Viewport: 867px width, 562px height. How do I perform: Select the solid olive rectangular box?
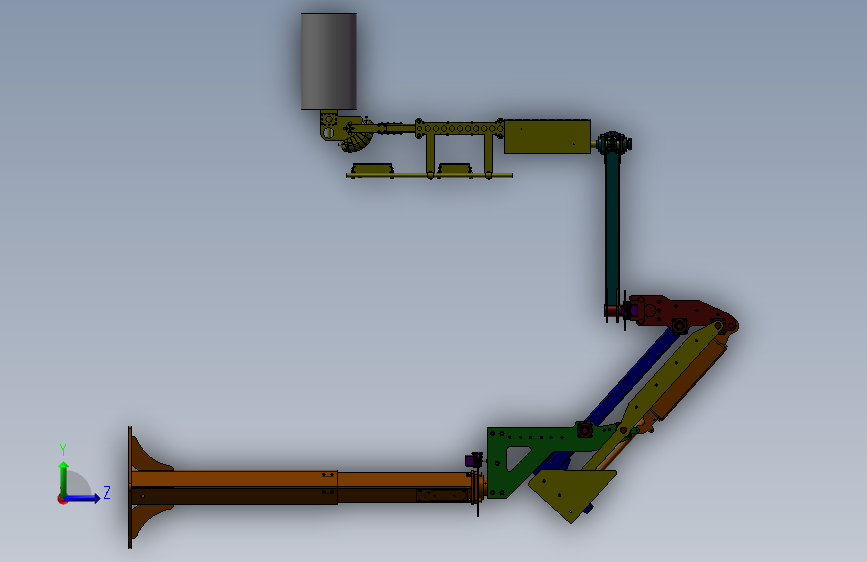pyautogui.click(x=547, y=137)
